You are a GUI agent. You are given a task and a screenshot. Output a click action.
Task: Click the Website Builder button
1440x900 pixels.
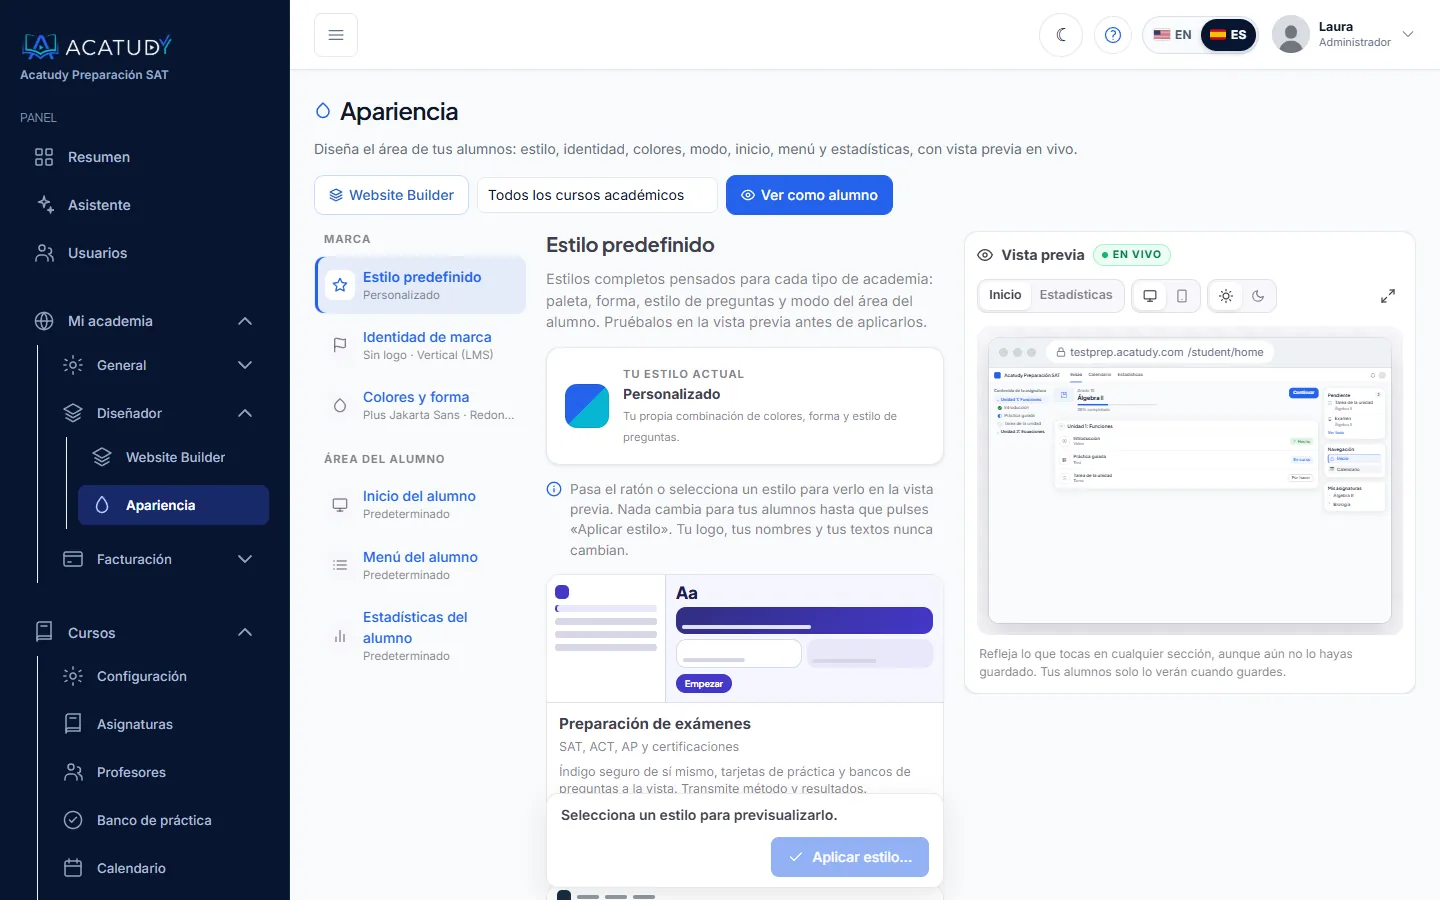click(391, 195)
